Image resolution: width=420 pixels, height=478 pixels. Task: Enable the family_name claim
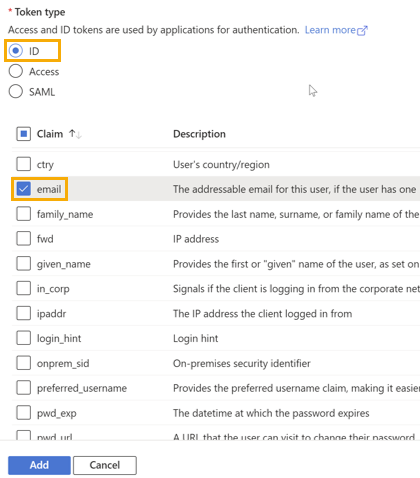click(x=23, y=214)
